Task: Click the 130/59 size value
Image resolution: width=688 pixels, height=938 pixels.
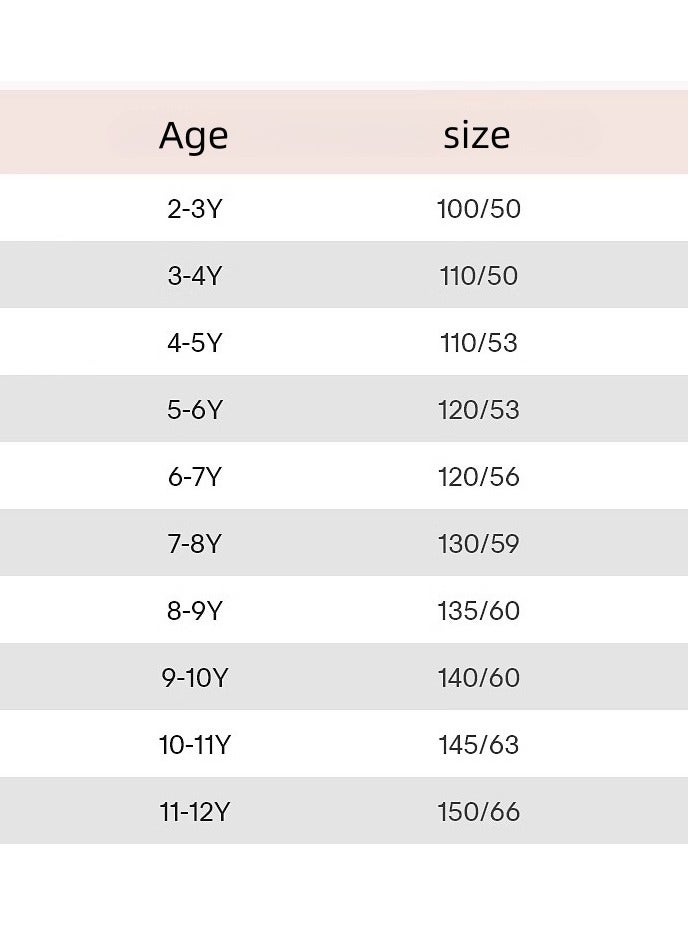Action: [x=478, y=544]
